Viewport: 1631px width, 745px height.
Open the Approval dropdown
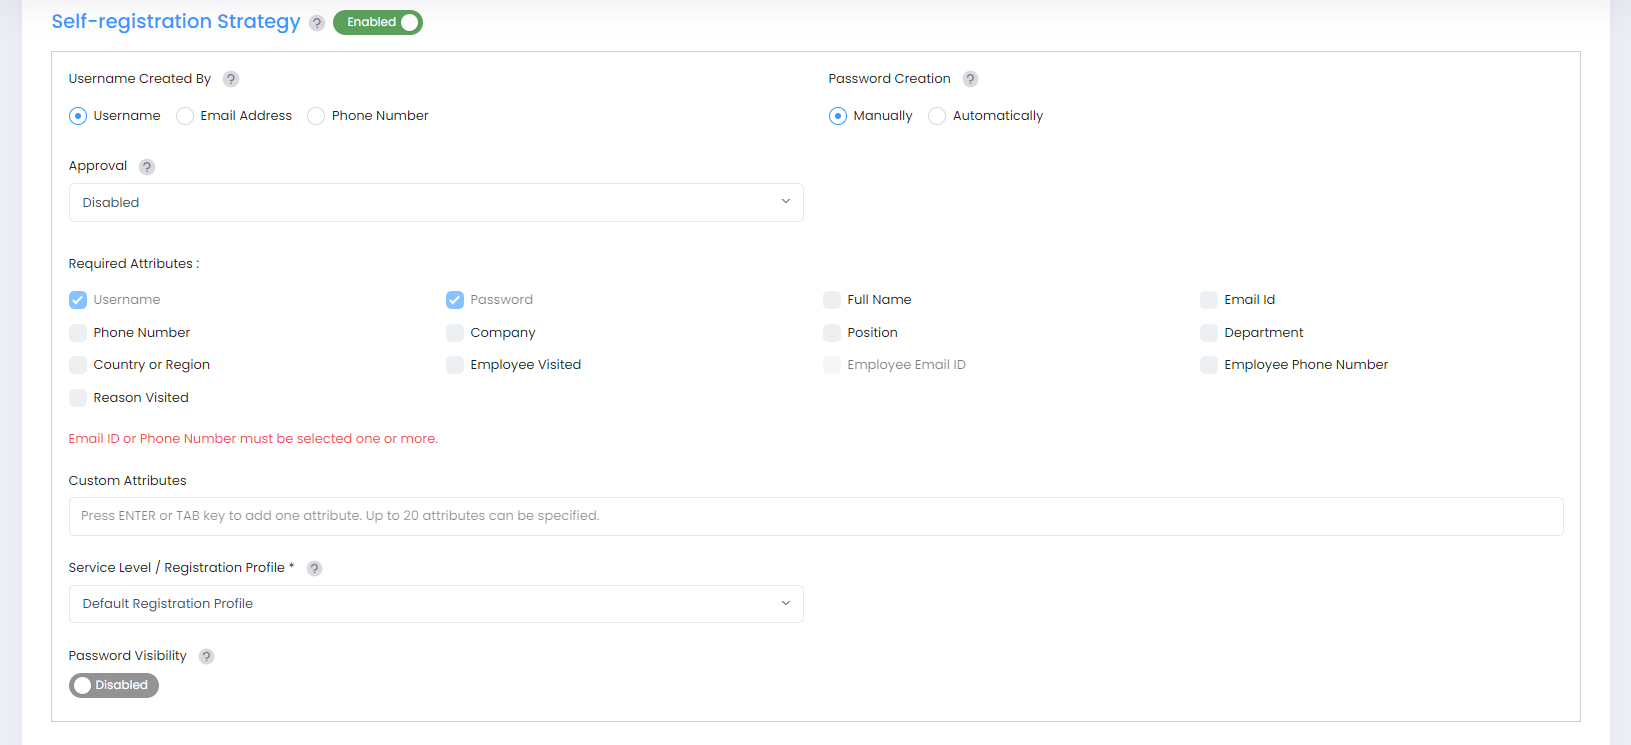click(x=436, y=202)
